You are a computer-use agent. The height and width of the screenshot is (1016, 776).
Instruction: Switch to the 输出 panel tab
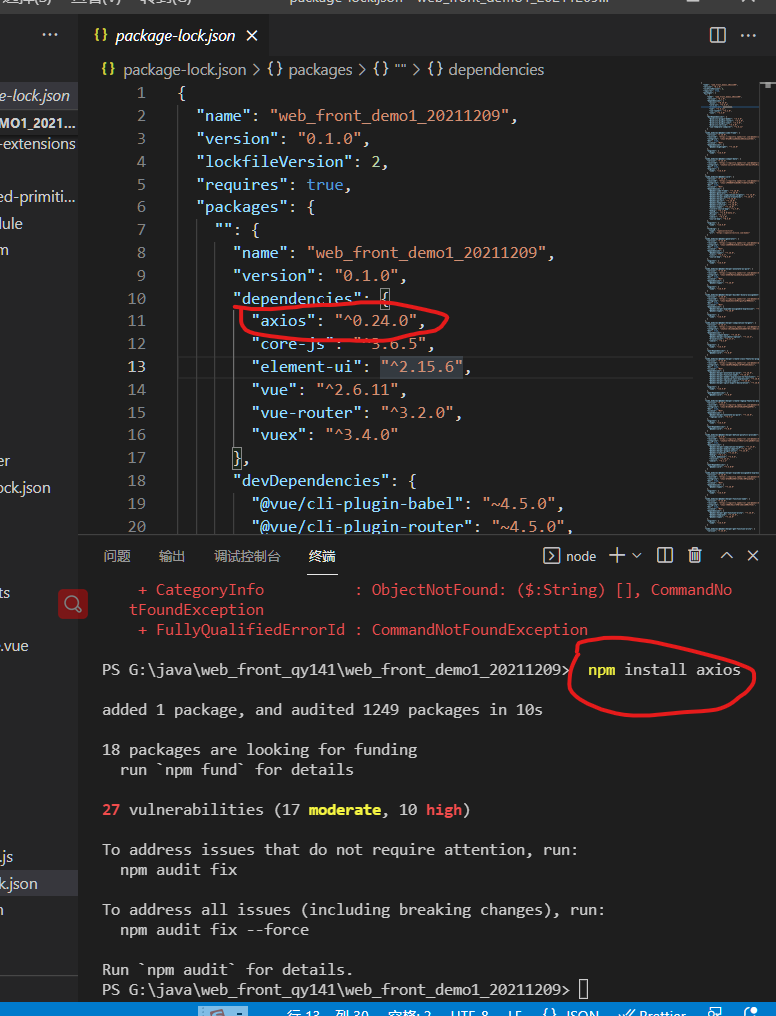click(x=172, y=556)
